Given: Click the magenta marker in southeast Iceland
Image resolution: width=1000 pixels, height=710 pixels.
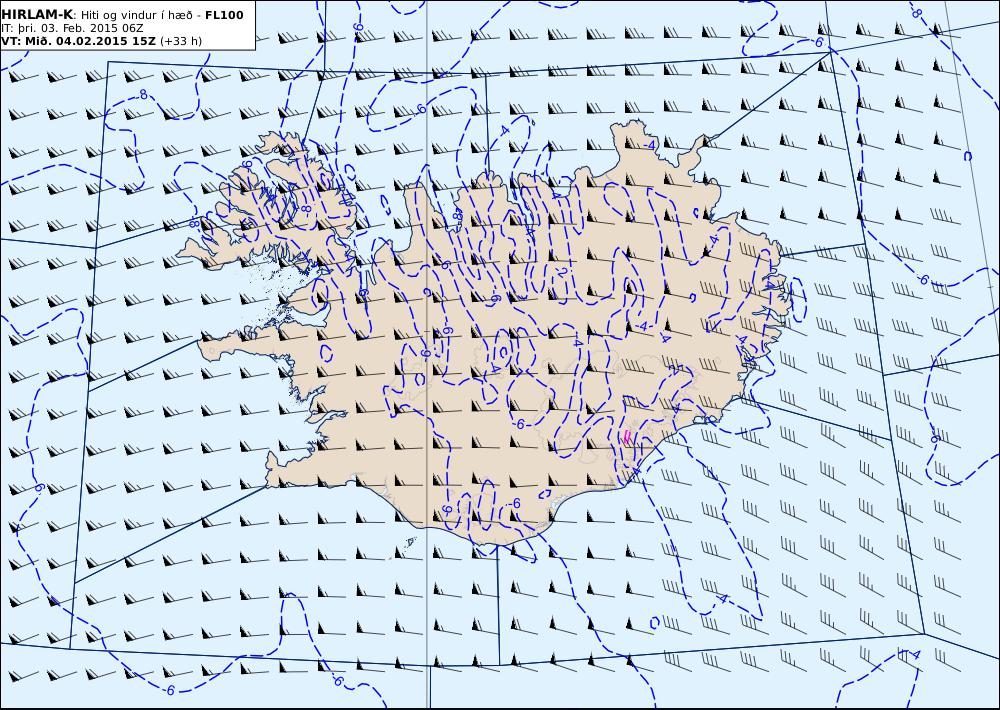Looking at the screenshot, I should [x=627, y=436].
